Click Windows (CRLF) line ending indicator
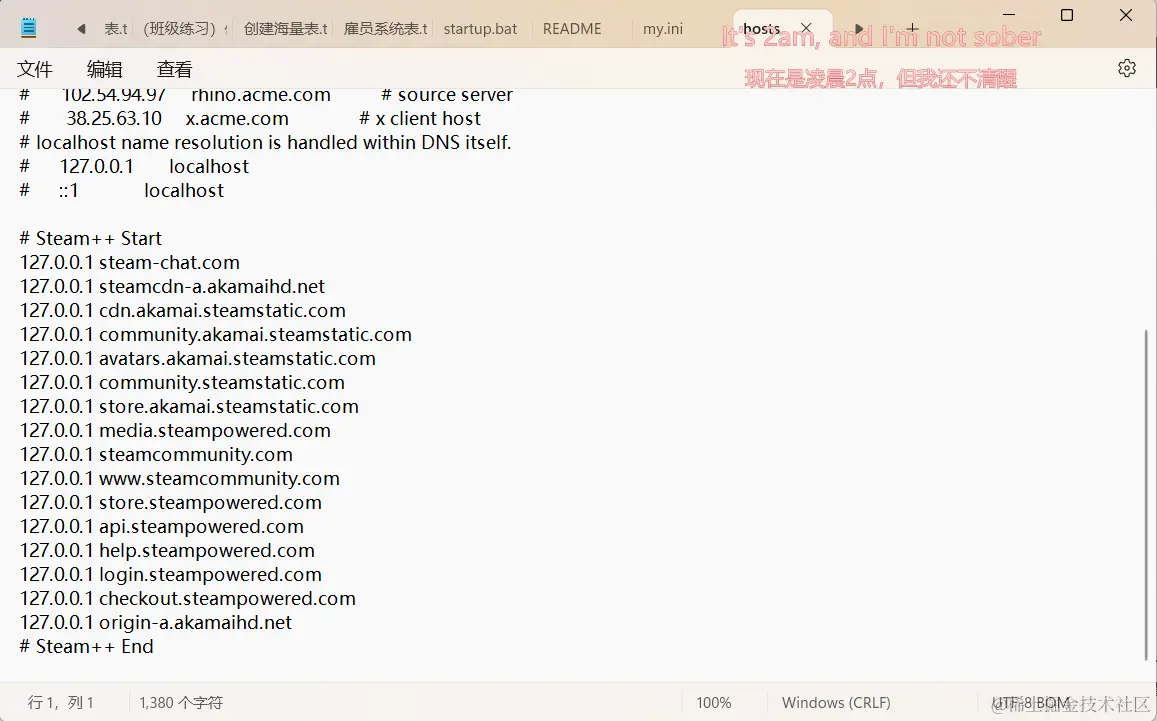 (836, 703)
